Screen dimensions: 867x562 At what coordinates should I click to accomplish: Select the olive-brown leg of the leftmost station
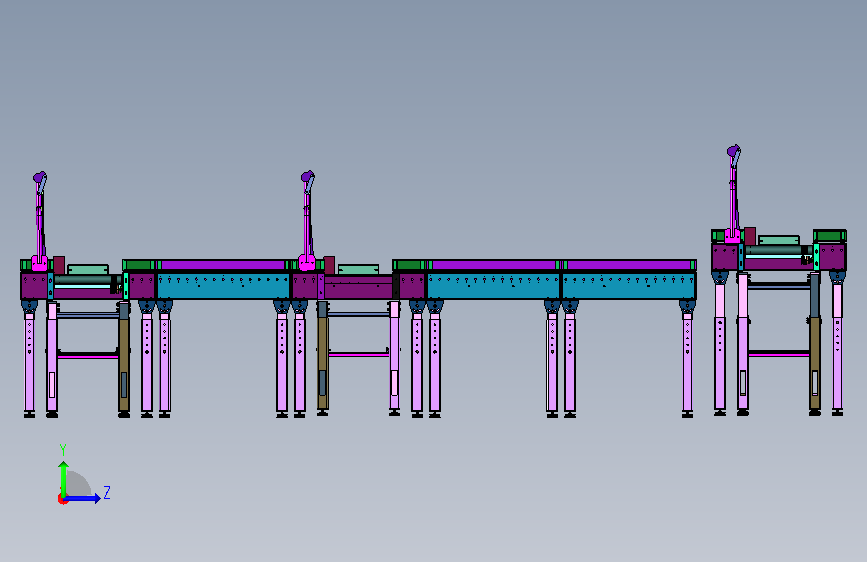[x=124, y=364]
